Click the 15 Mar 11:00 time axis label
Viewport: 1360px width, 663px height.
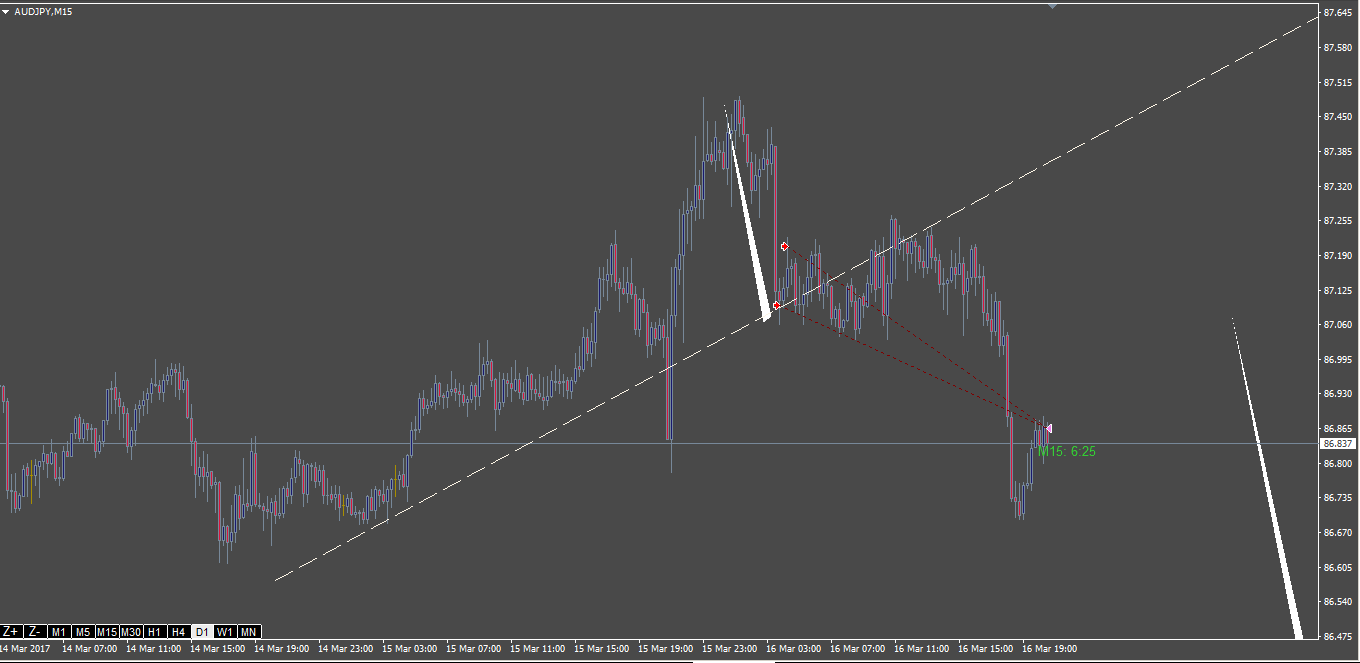point(539,649)
